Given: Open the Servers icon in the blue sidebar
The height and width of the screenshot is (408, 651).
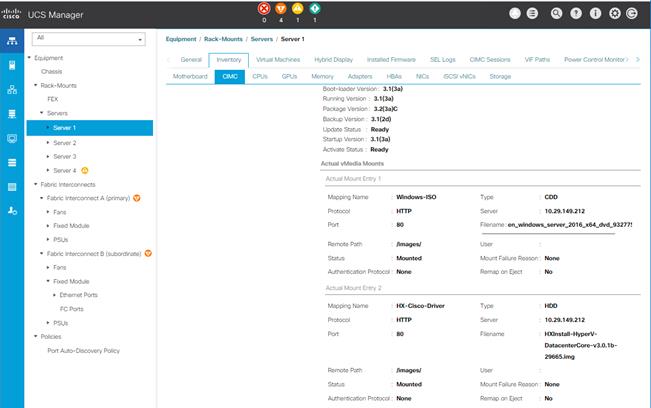Looking at the screenshot, I should tap(12, 65).
